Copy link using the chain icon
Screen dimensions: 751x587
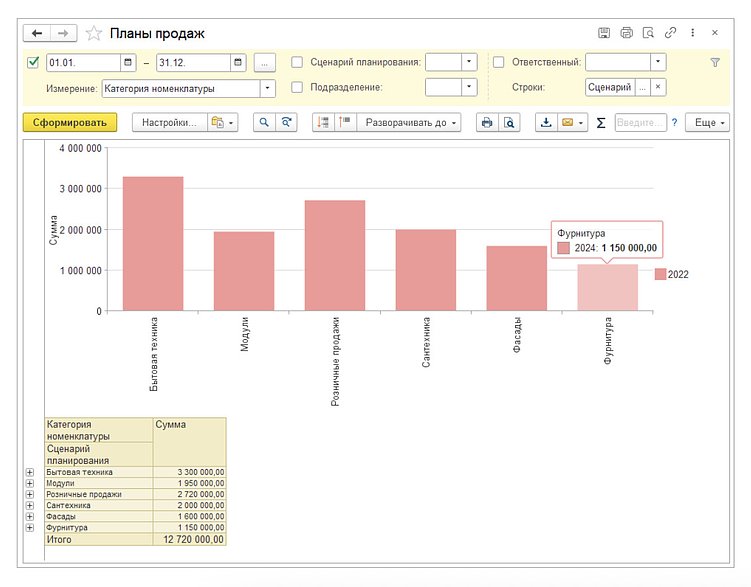click(x=670, y=33)
